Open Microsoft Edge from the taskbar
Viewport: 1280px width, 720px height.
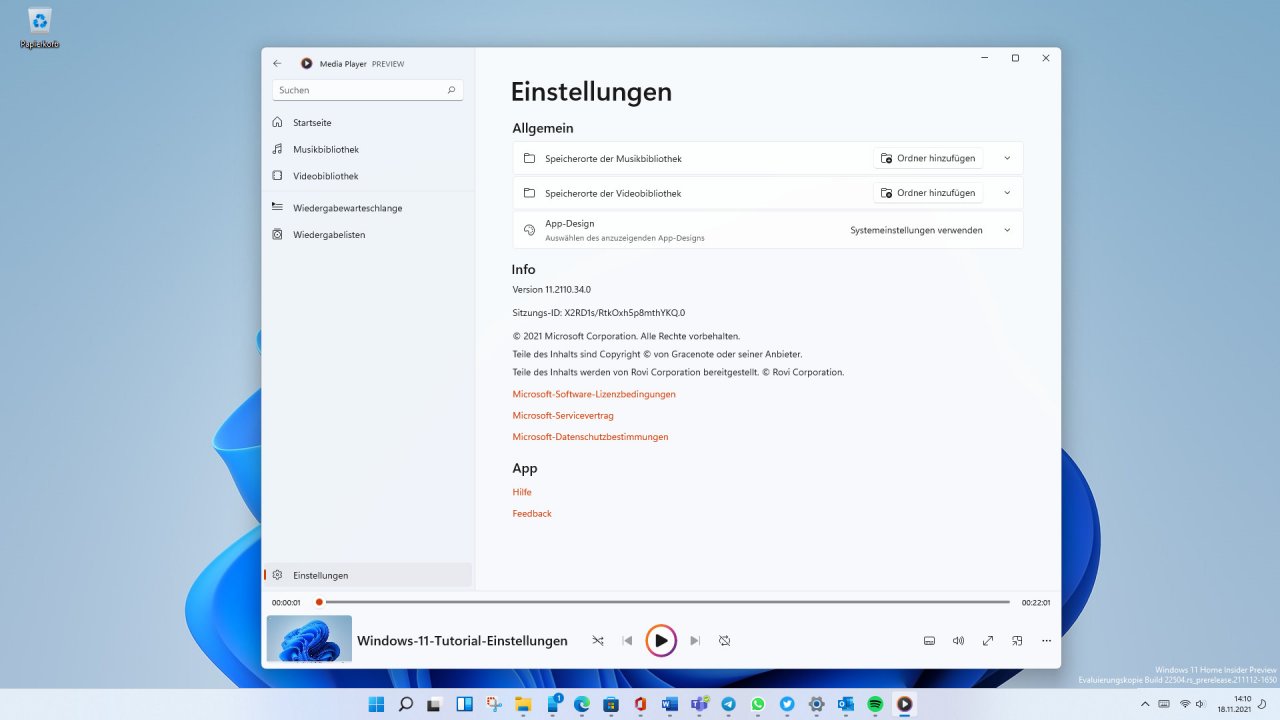[x=581, y=704]
